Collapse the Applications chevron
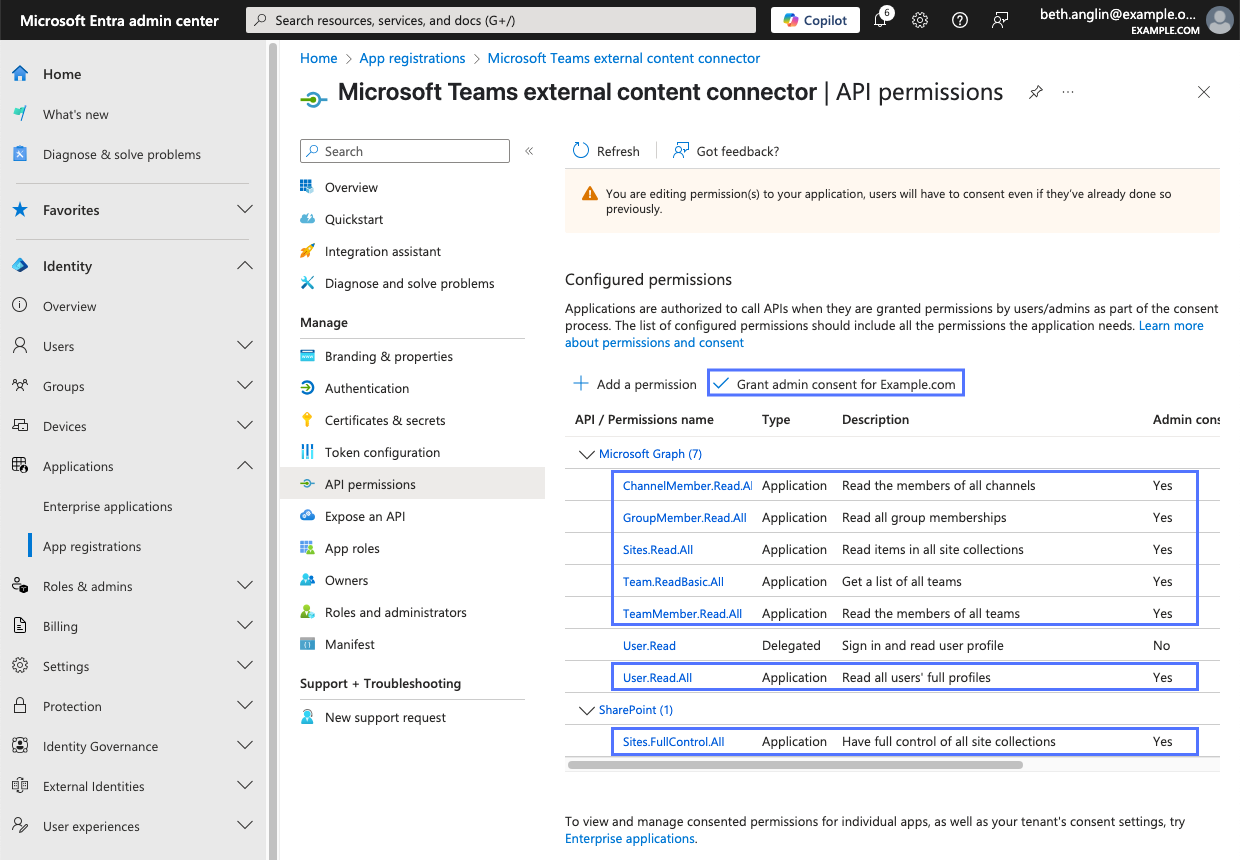The width and height of the screenshot is (1240, 860). tap(245, 466)
